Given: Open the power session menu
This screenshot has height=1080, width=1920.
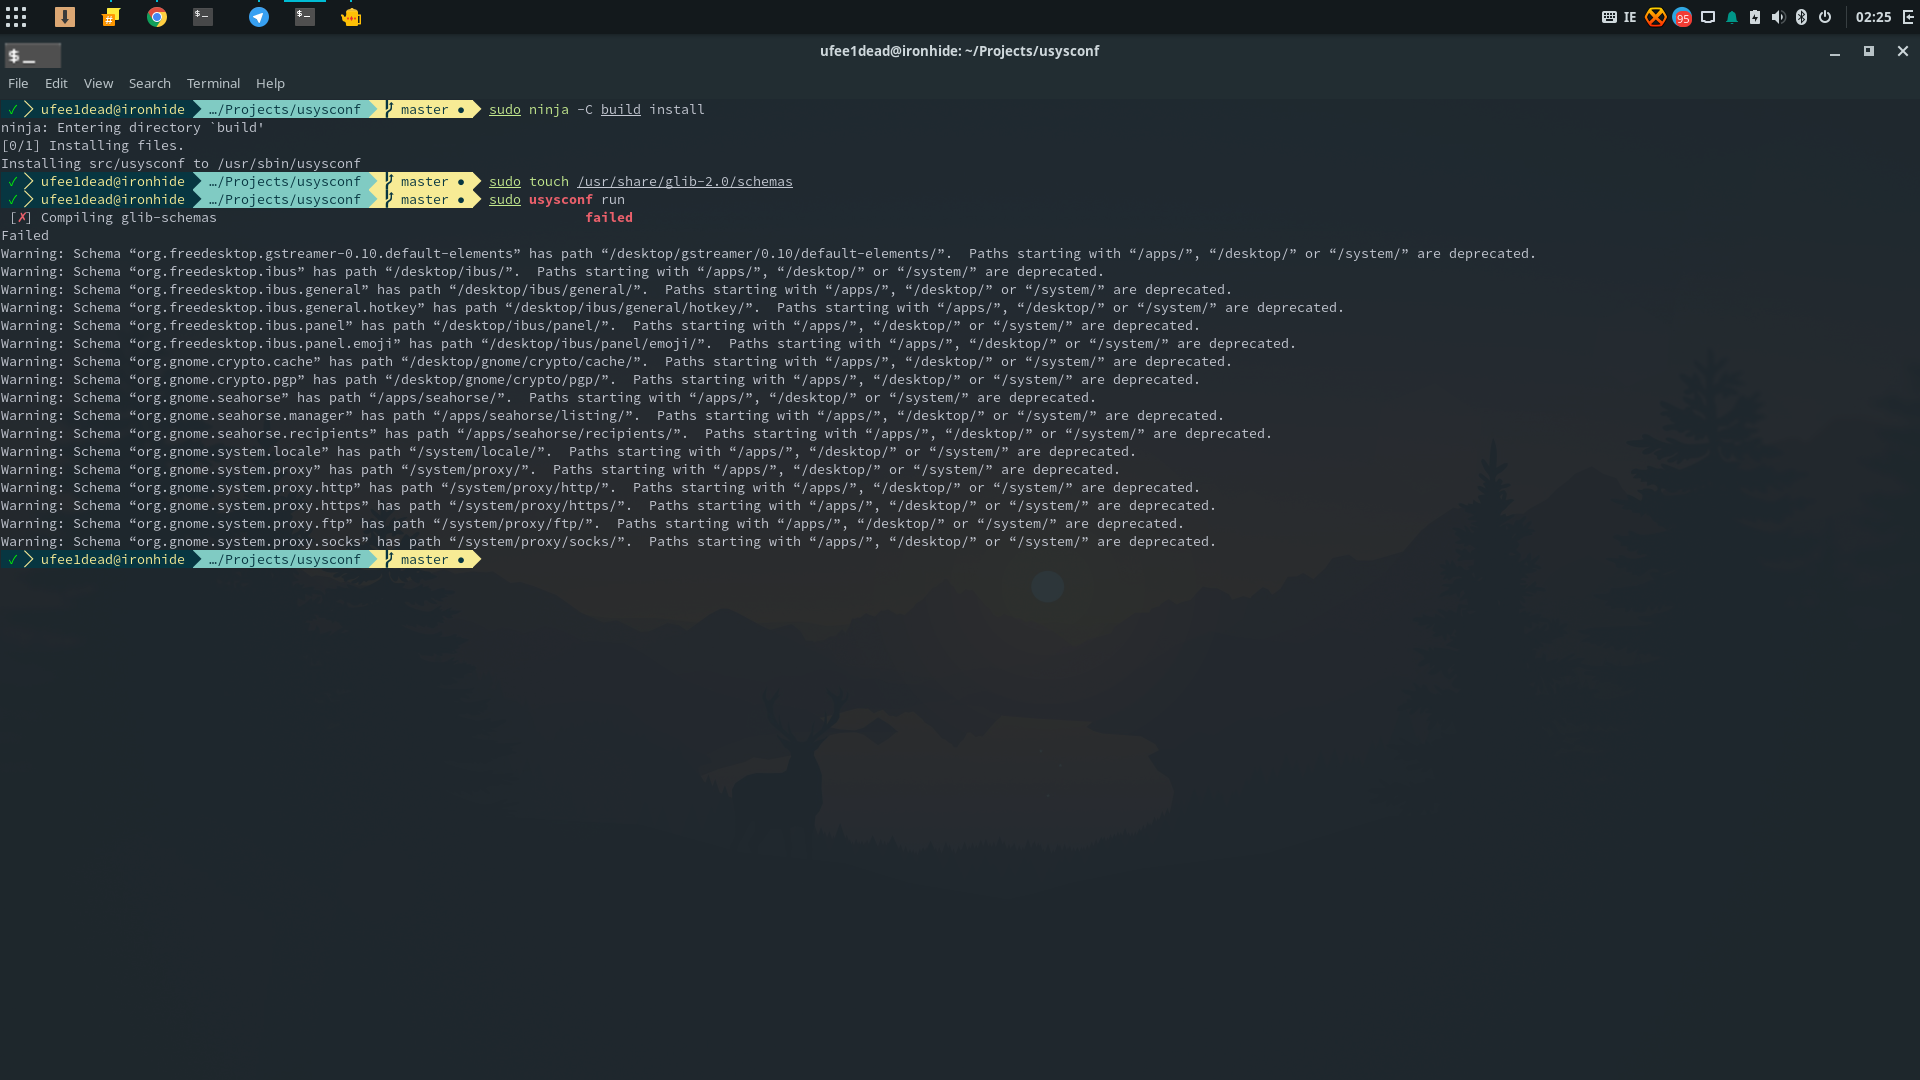Looking at the screenshot, I should tap(1825, 17).
